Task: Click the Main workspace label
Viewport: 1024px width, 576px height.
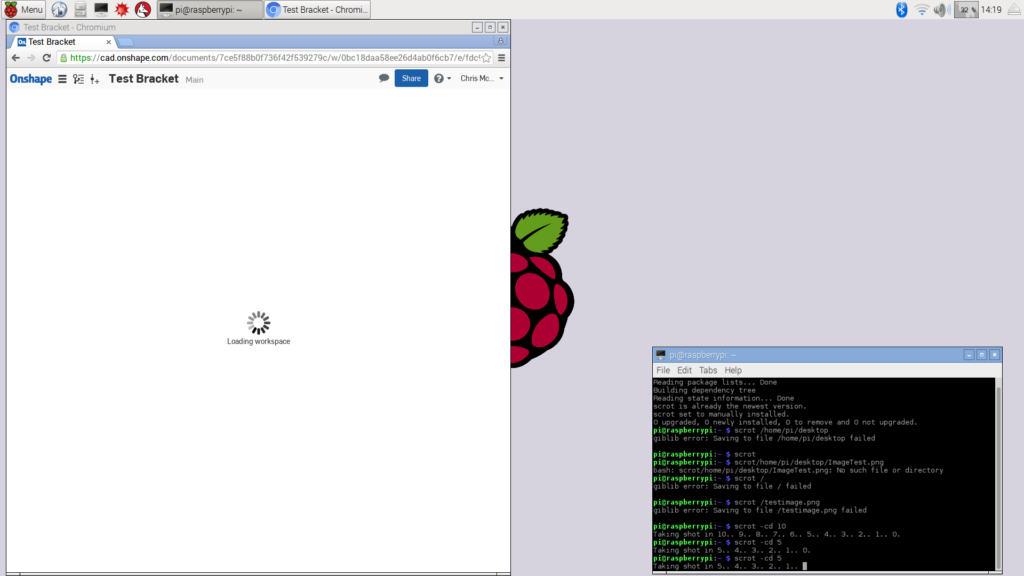Action: [195, 80]
